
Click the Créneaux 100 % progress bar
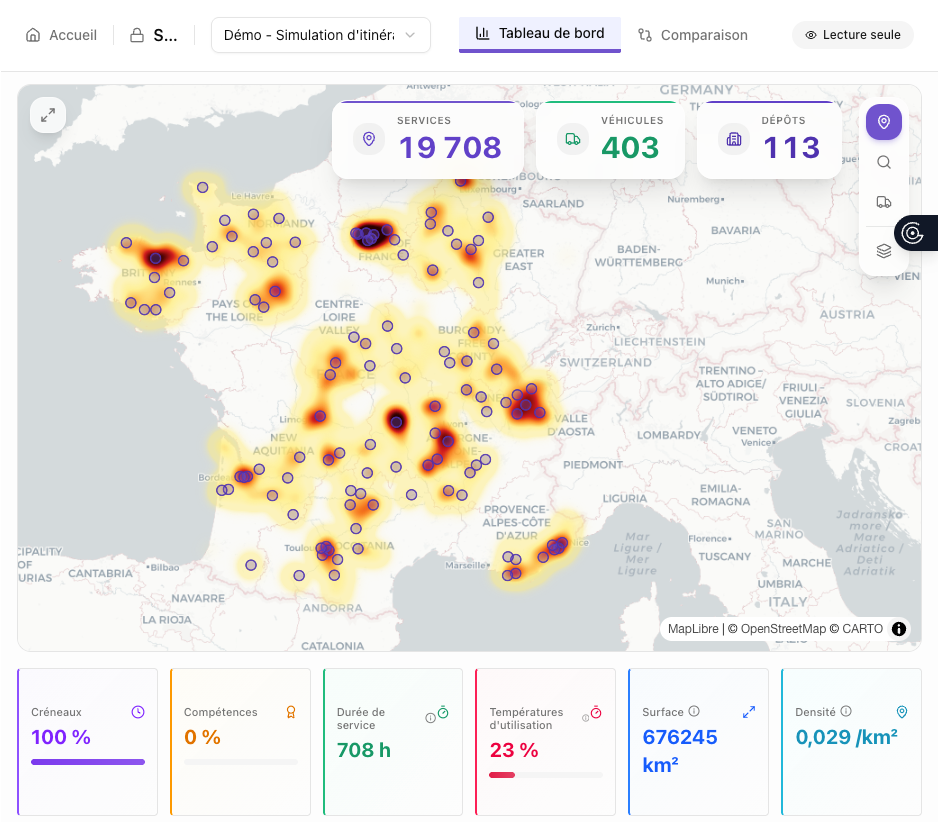(x=88, y=762)
